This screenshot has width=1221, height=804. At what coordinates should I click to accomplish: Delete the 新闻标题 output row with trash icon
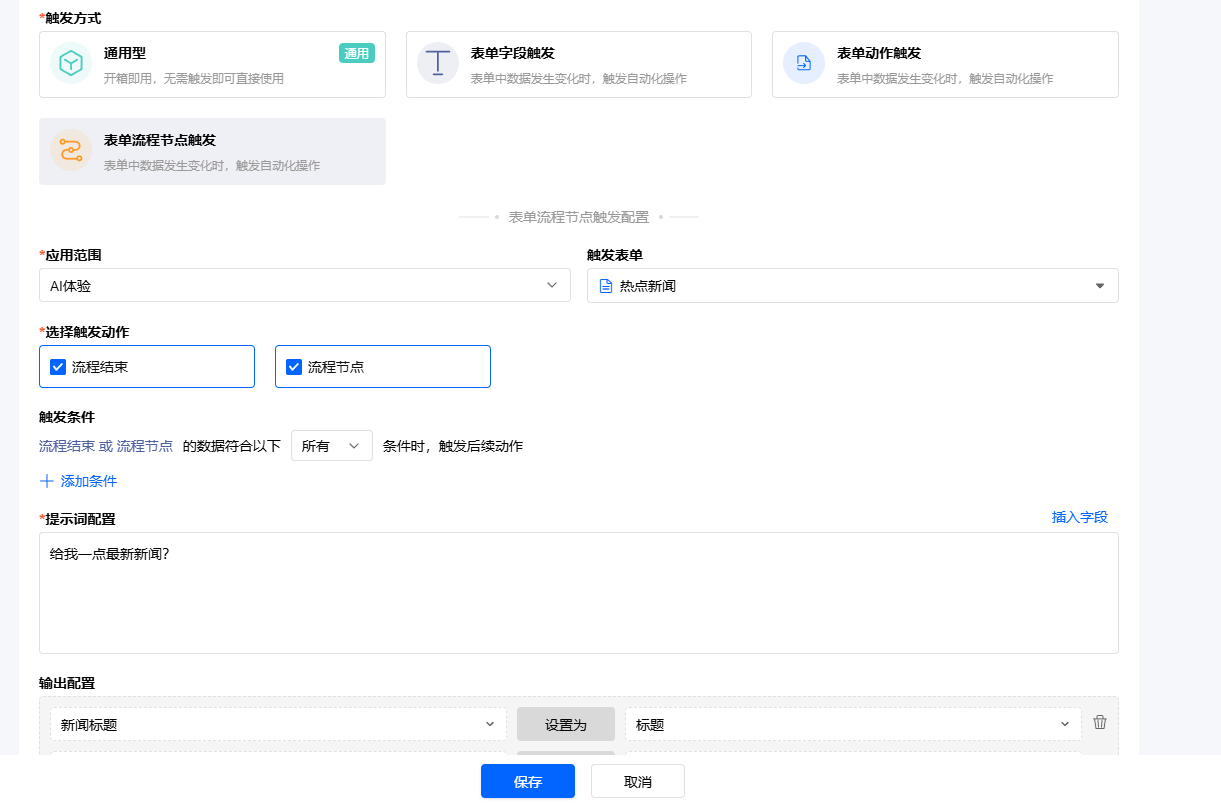point(1100,723)
